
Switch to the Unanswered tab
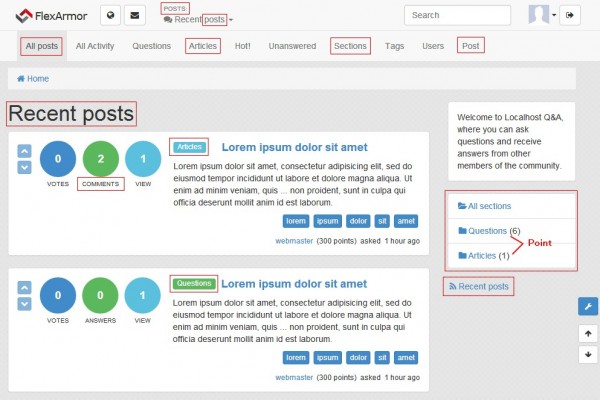click(292, 46)
